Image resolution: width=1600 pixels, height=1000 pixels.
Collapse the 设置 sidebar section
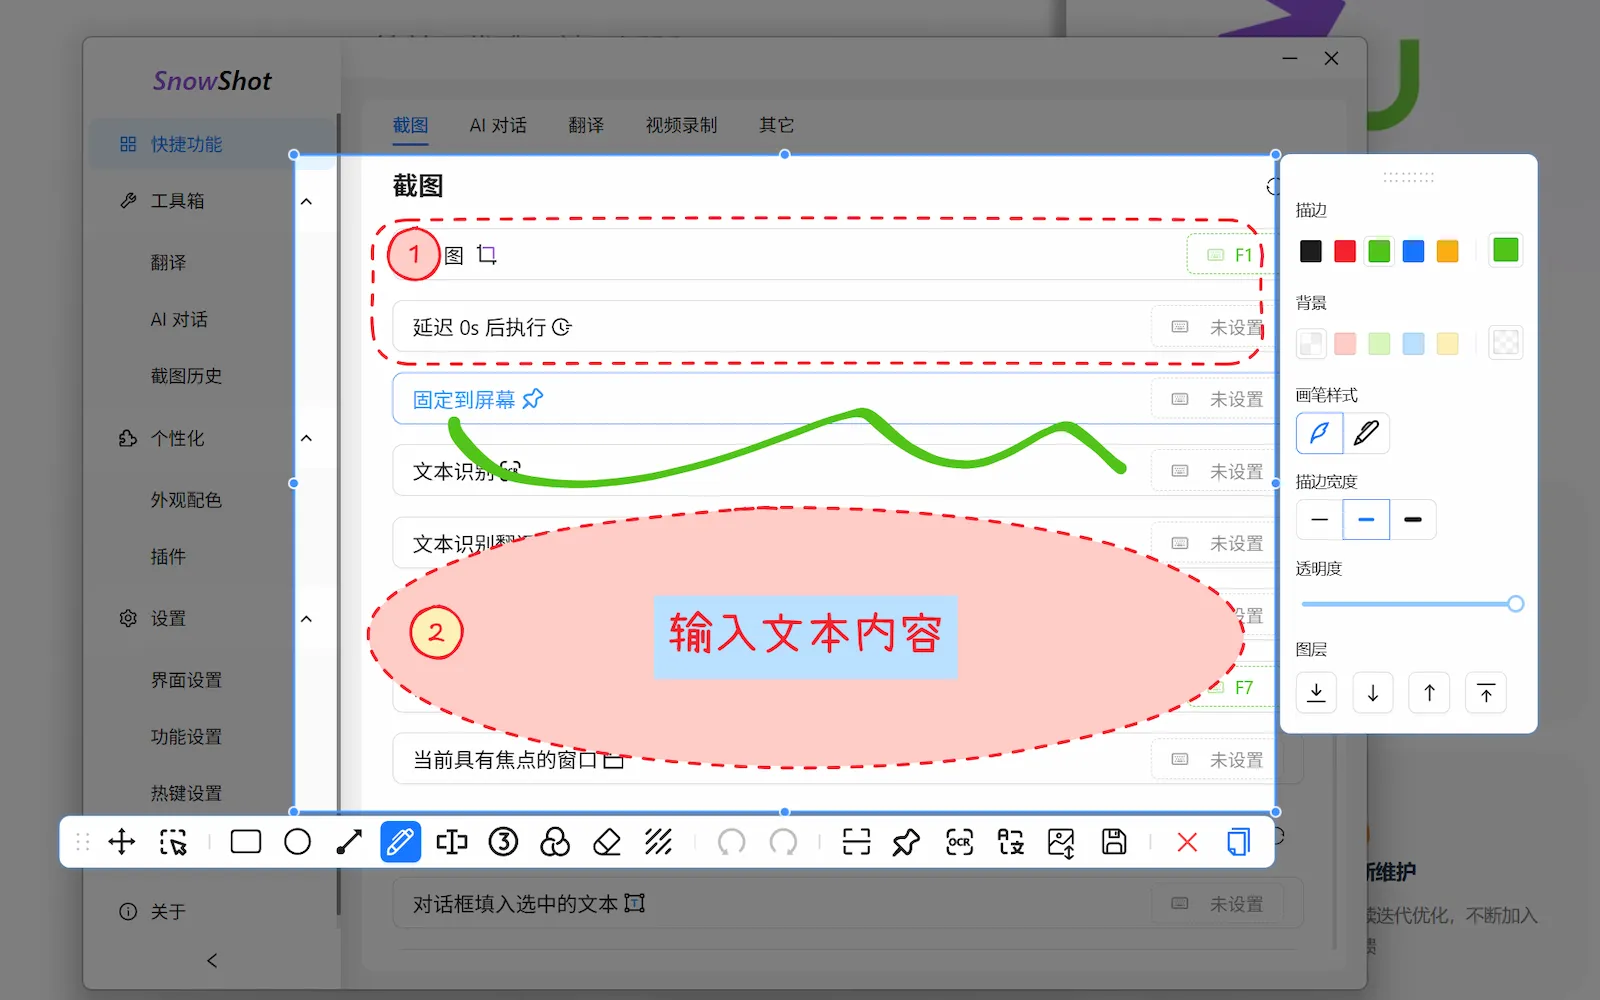[307, 618]
